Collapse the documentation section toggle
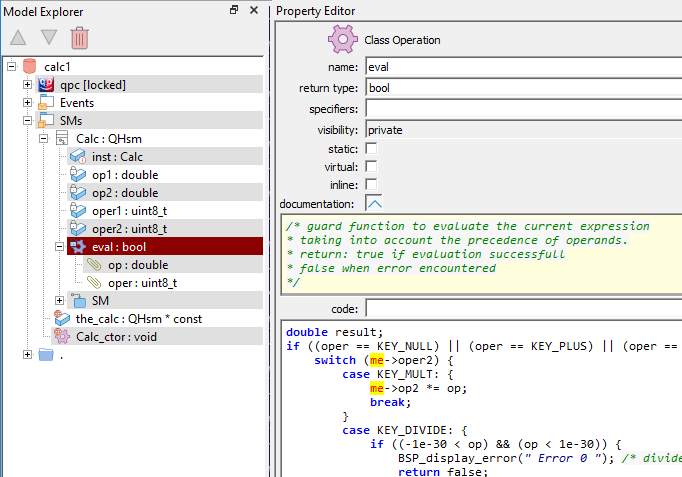 (374, 203)
